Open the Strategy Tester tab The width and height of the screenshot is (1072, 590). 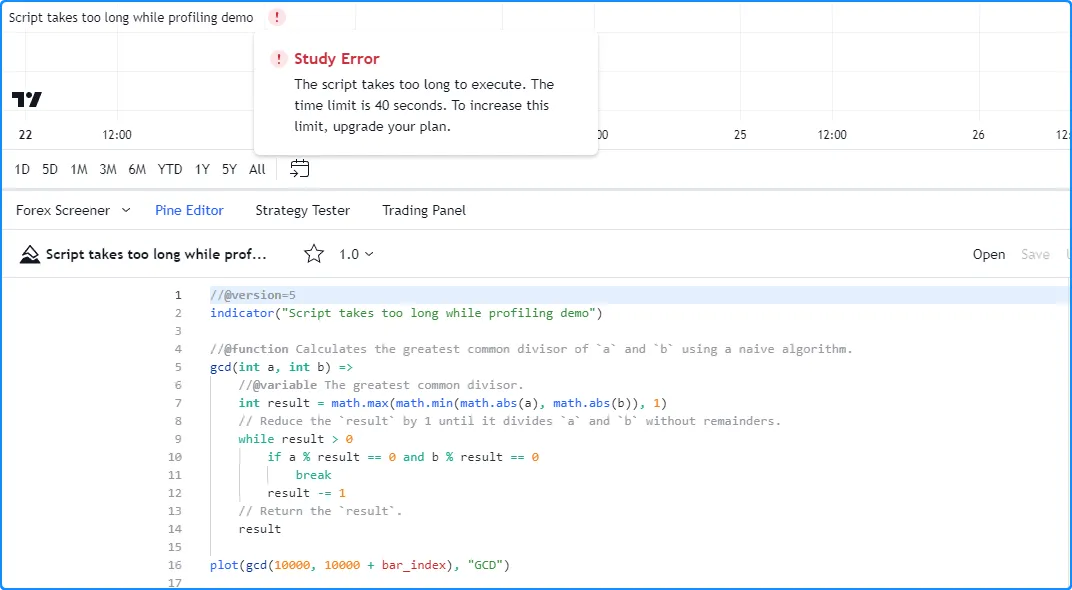tap(302, 210)
